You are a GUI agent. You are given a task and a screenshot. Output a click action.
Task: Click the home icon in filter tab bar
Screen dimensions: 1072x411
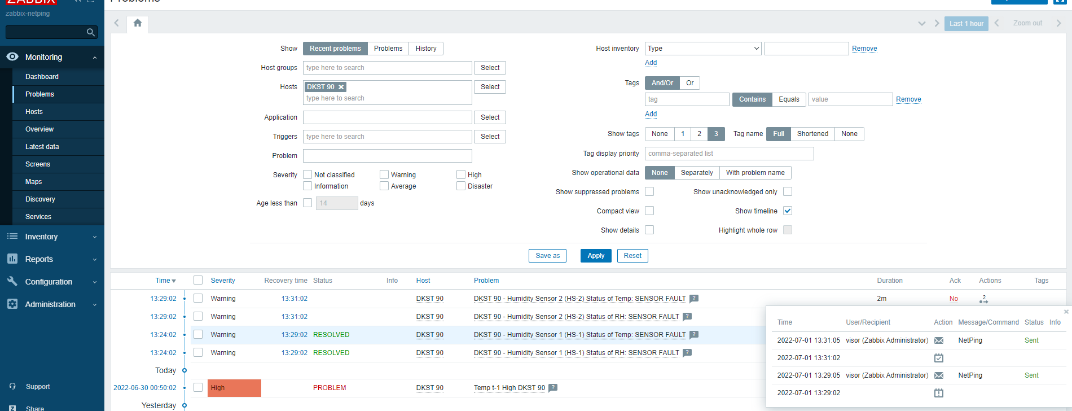pos(137,22)
